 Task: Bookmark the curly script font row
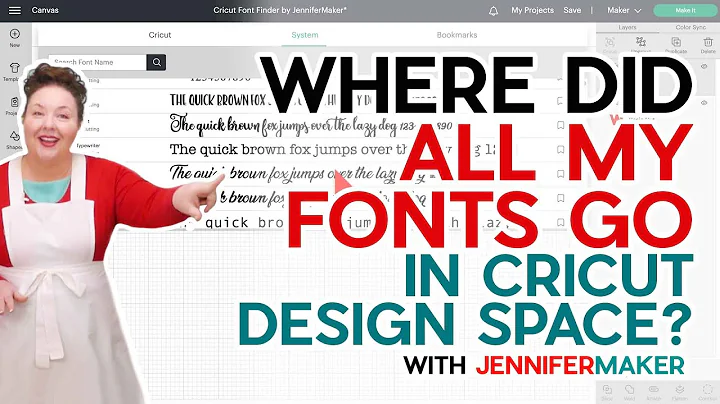560,125
